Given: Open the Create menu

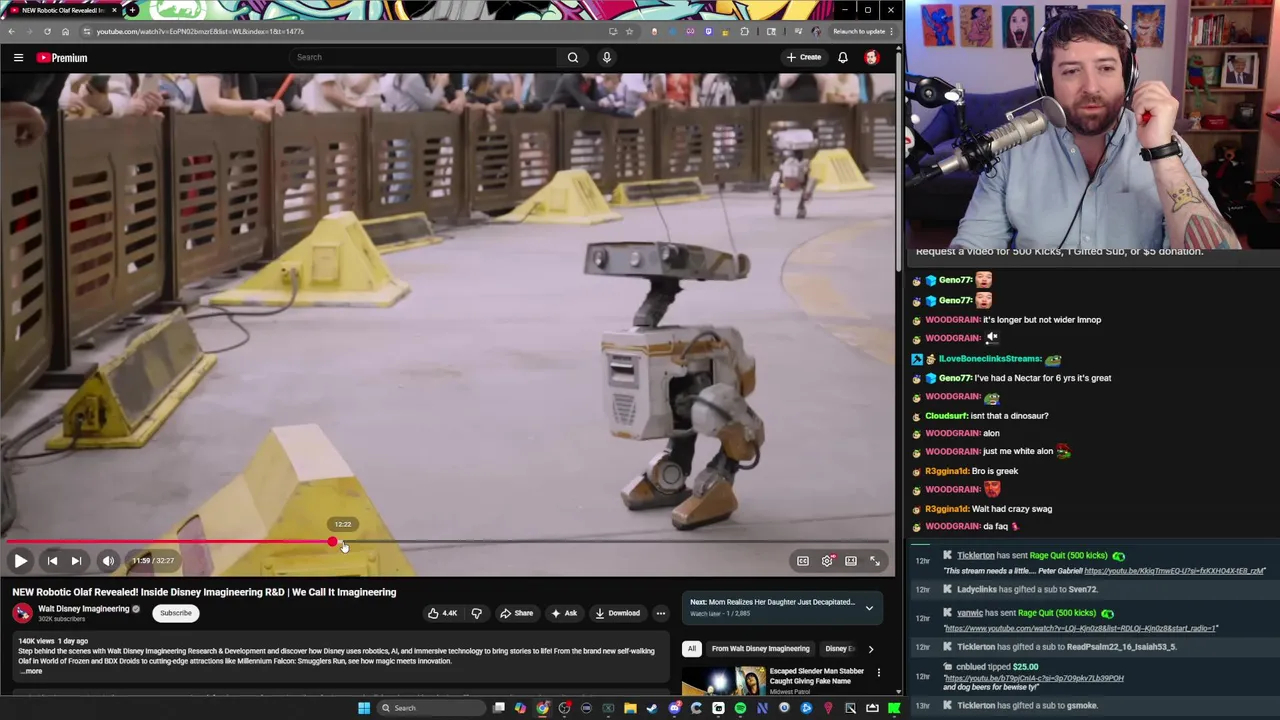Looking at the screenshot, I should pos(803,57).
